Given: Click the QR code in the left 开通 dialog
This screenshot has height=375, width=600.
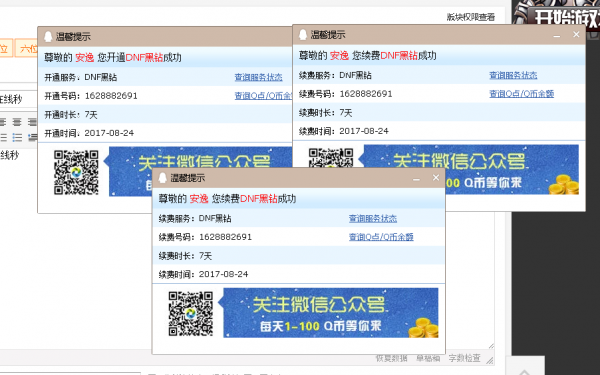Looking at the screenshot, I should click(76, 172).
